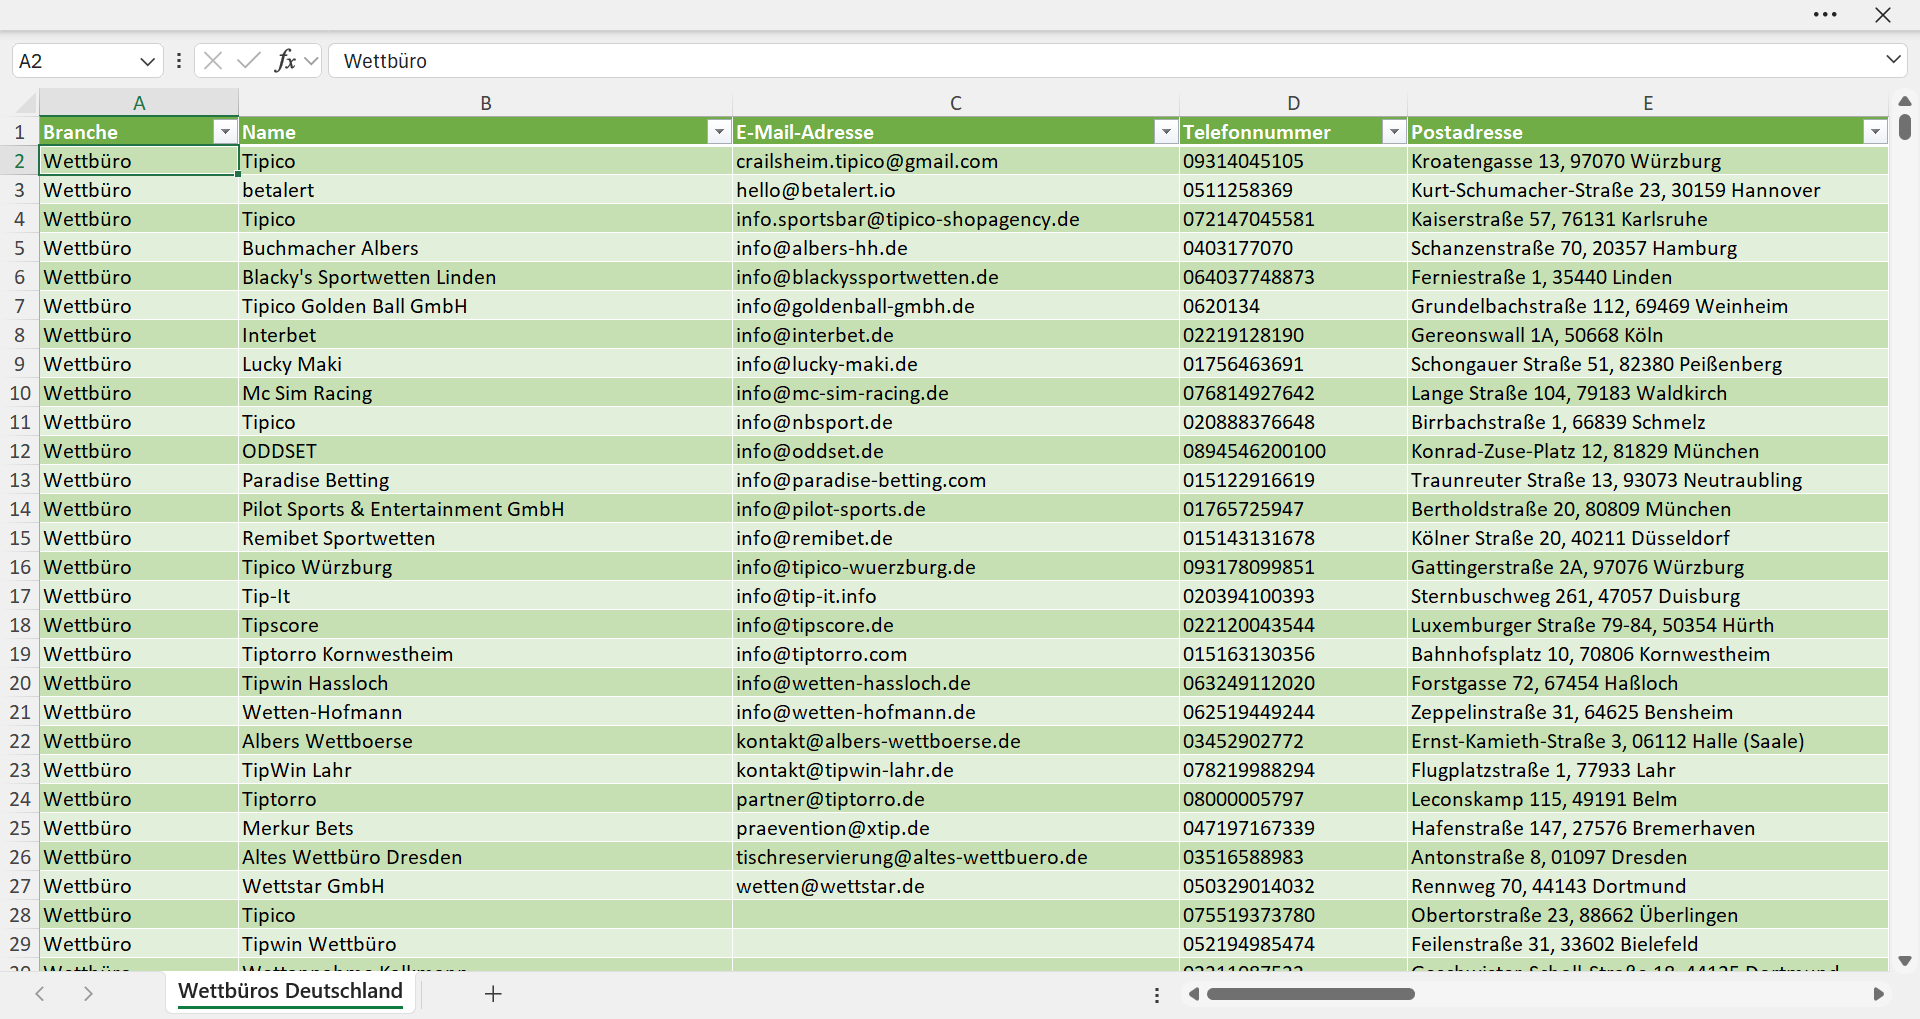
Task: Select row 27 header
Action: click(x=20, y=886)
